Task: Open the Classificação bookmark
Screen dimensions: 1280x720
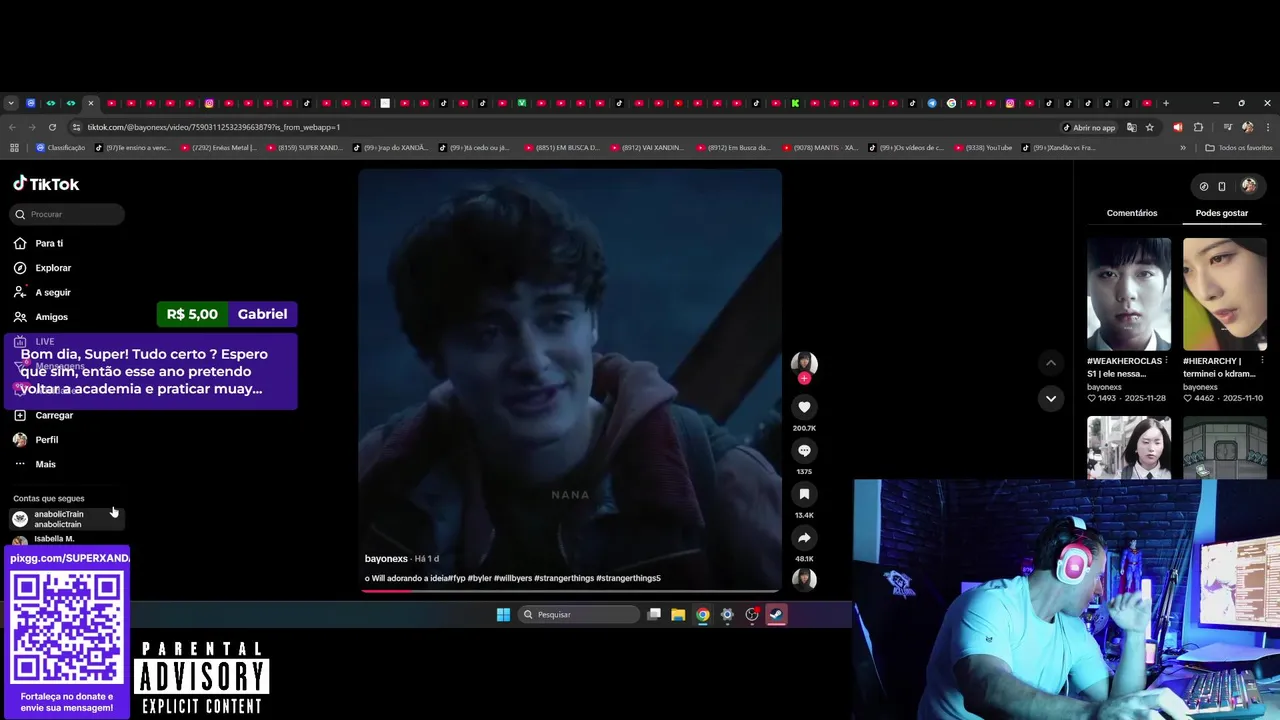Action: [60, 148]
